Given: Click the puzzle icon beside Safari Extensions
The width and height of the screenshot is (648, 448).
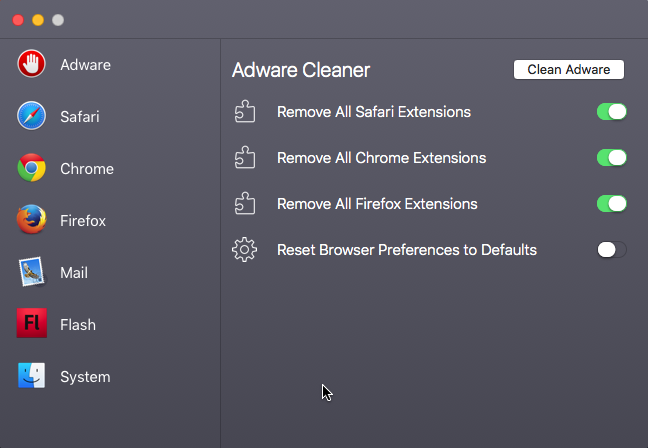Looking at the screenshot, I should coord(245,112).
